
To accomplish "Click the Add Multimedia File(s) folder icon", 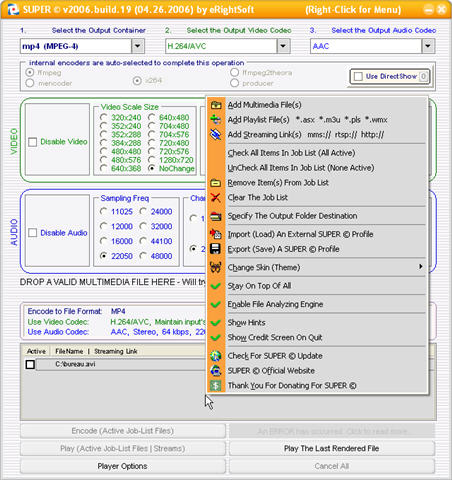I will pyautogui.click(x=216, y=105).
